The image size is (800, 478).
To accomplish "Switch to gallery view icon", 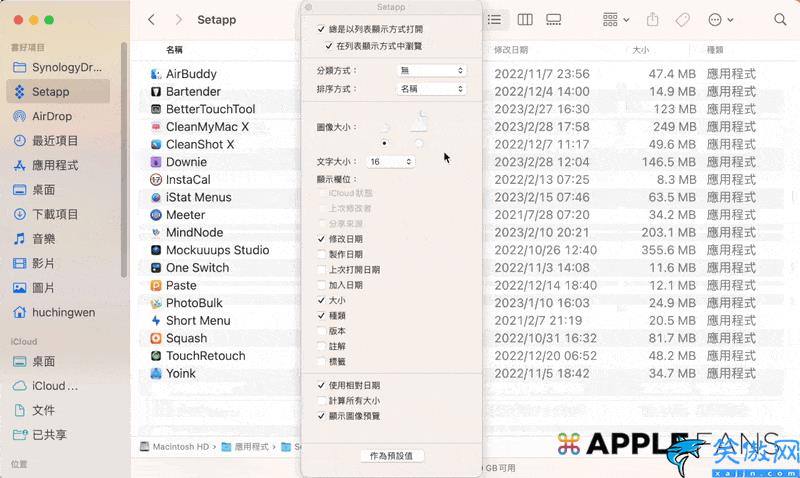I will click(x=554, y=20).
